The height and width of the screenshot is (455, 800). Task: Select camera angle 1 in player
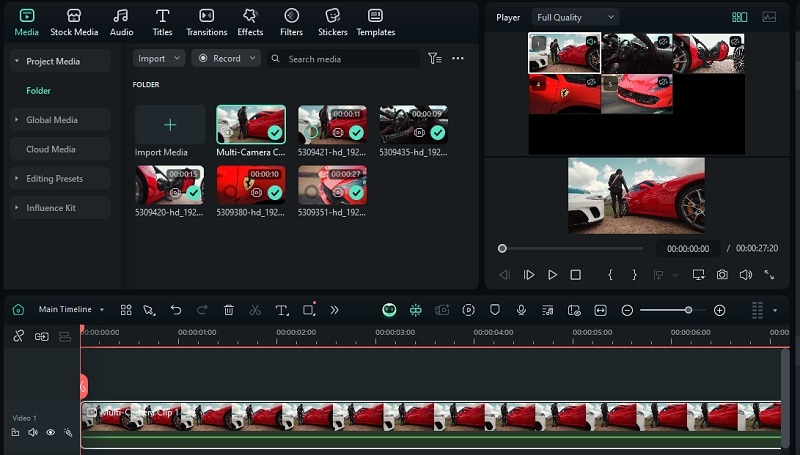point(564,53)
